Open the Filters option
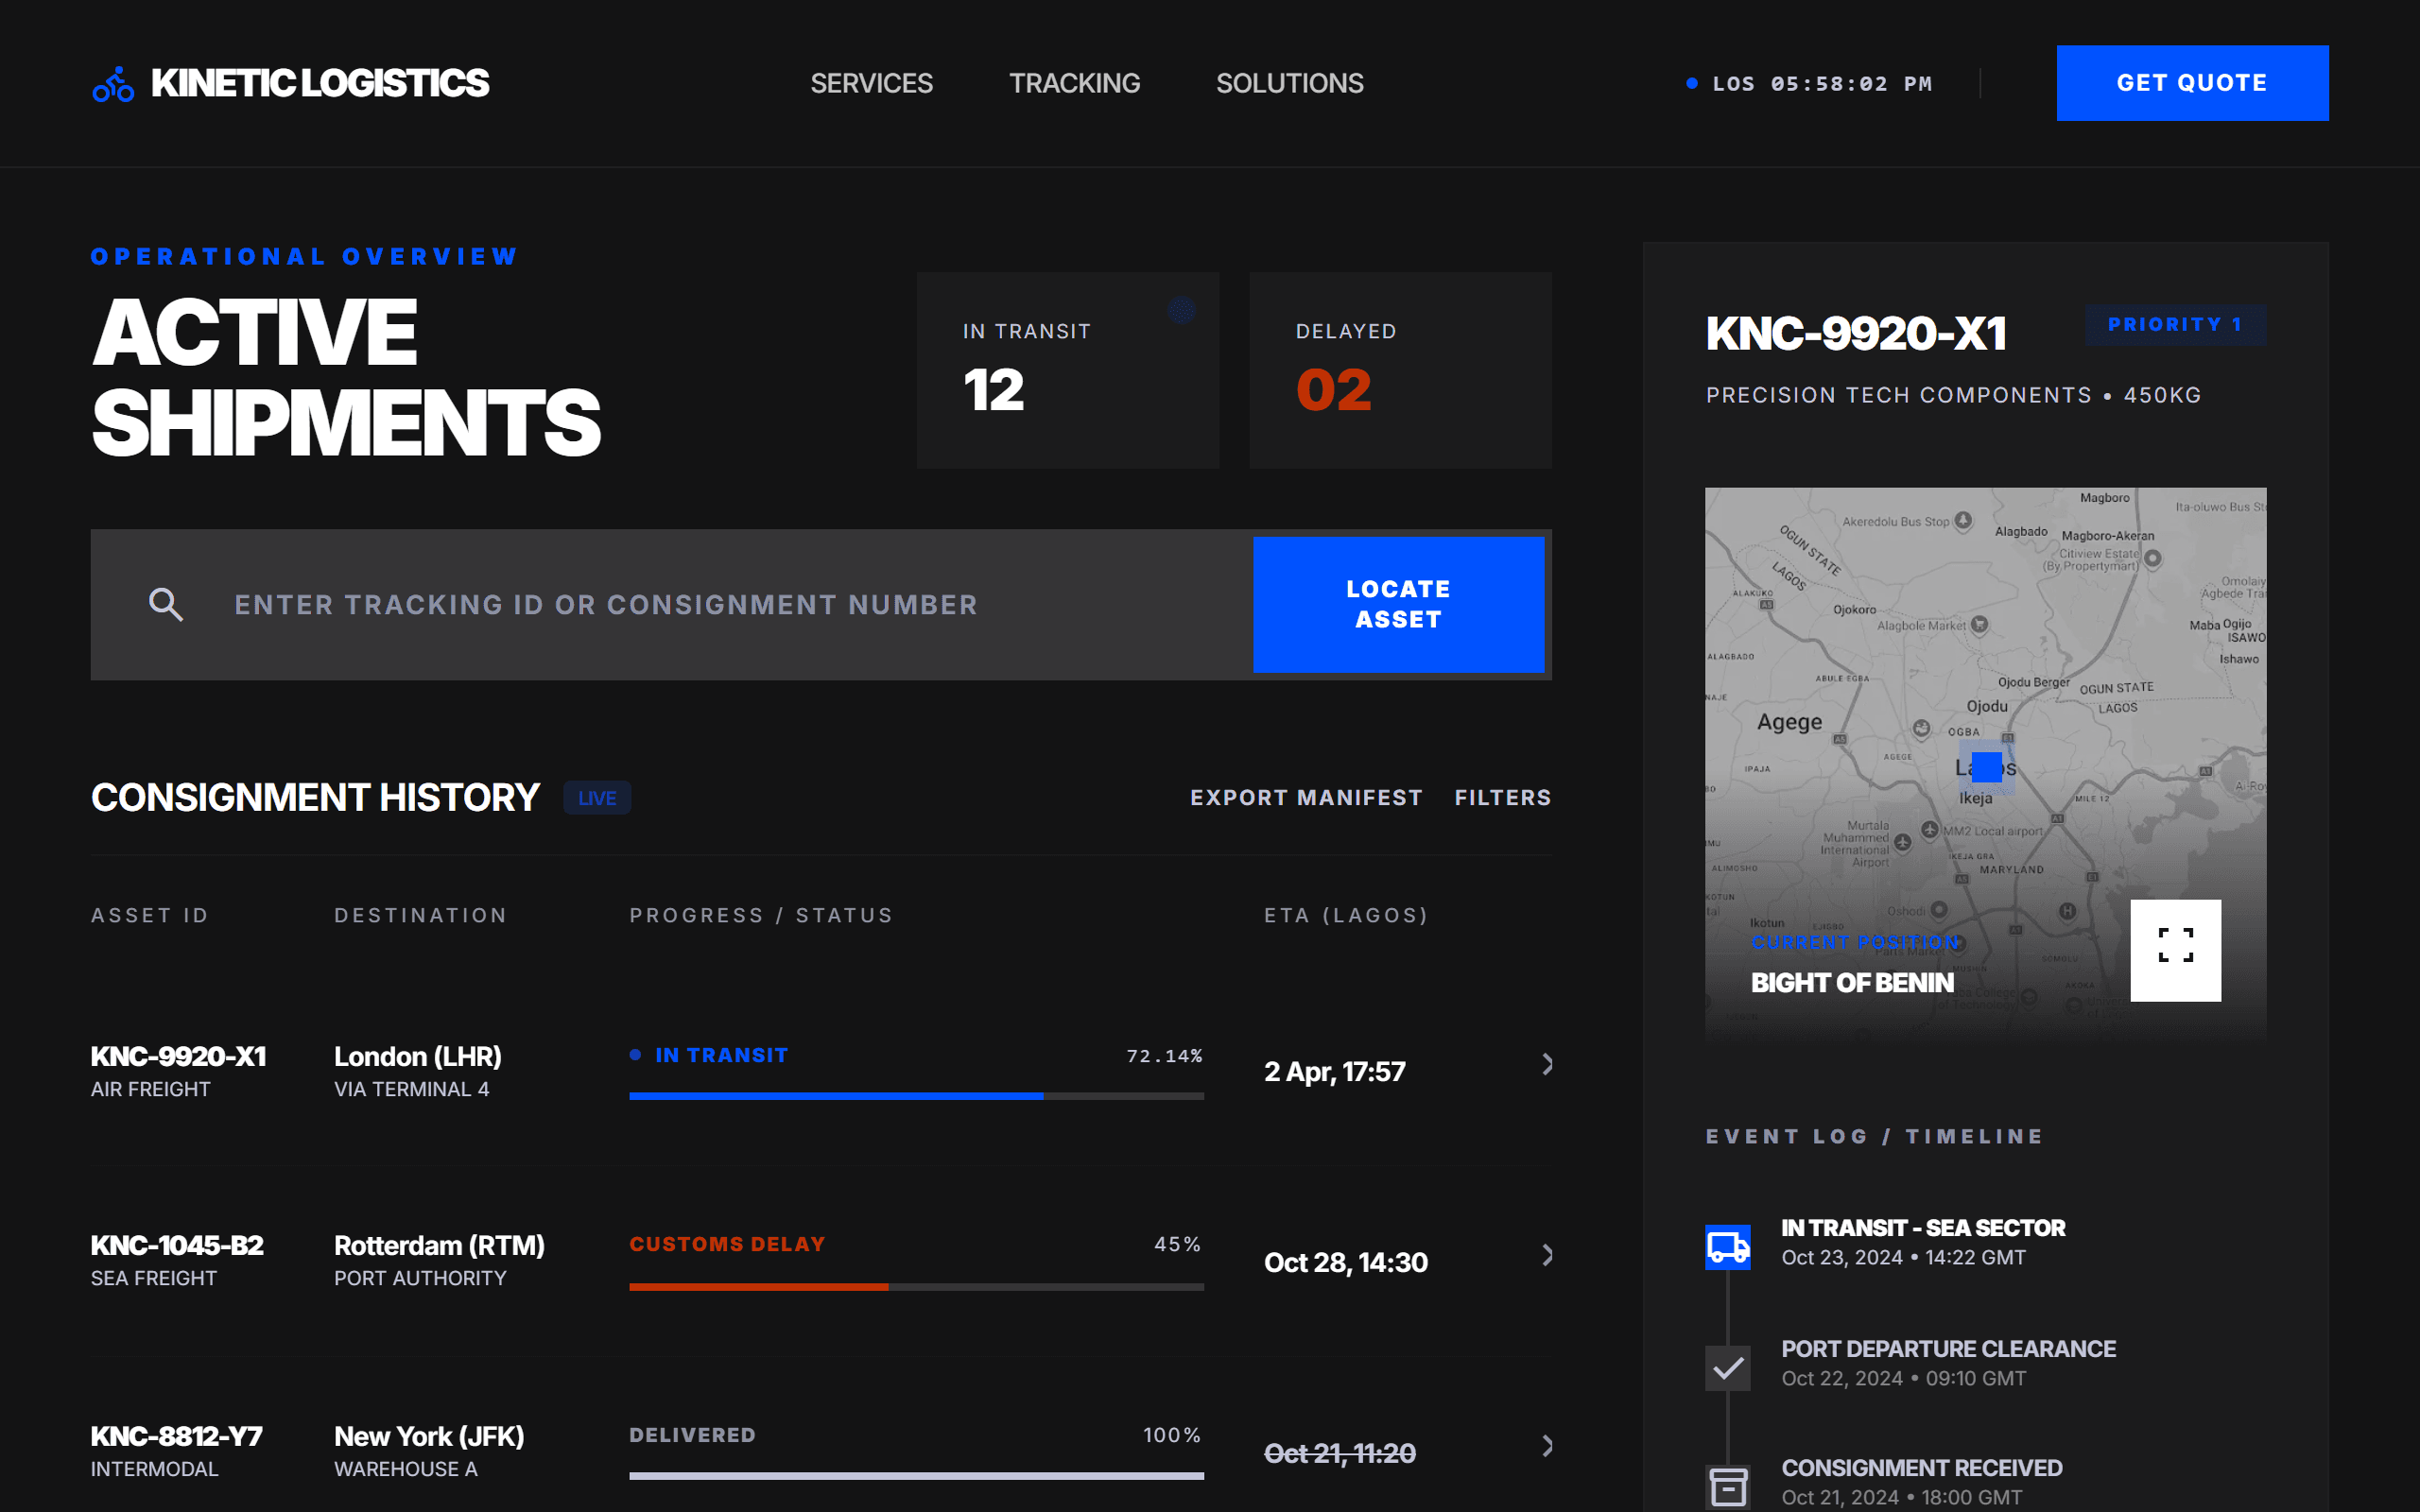 (x=1502, y=798)
